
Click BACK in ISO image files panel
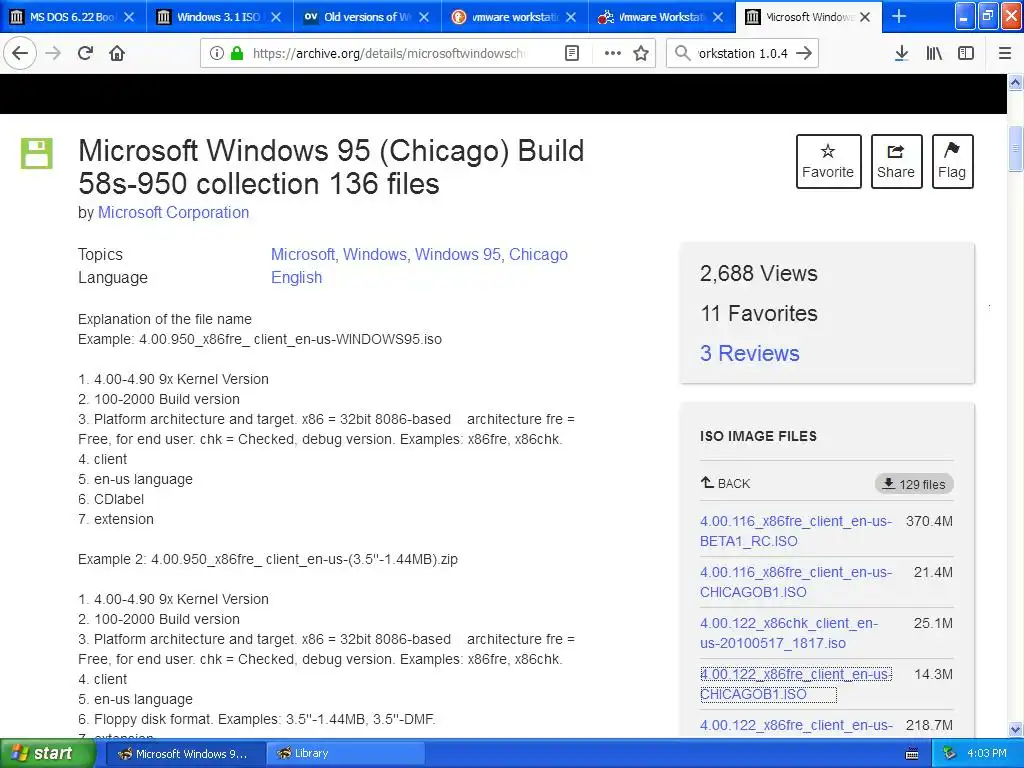pyautogui.click(x=726, y=483)
